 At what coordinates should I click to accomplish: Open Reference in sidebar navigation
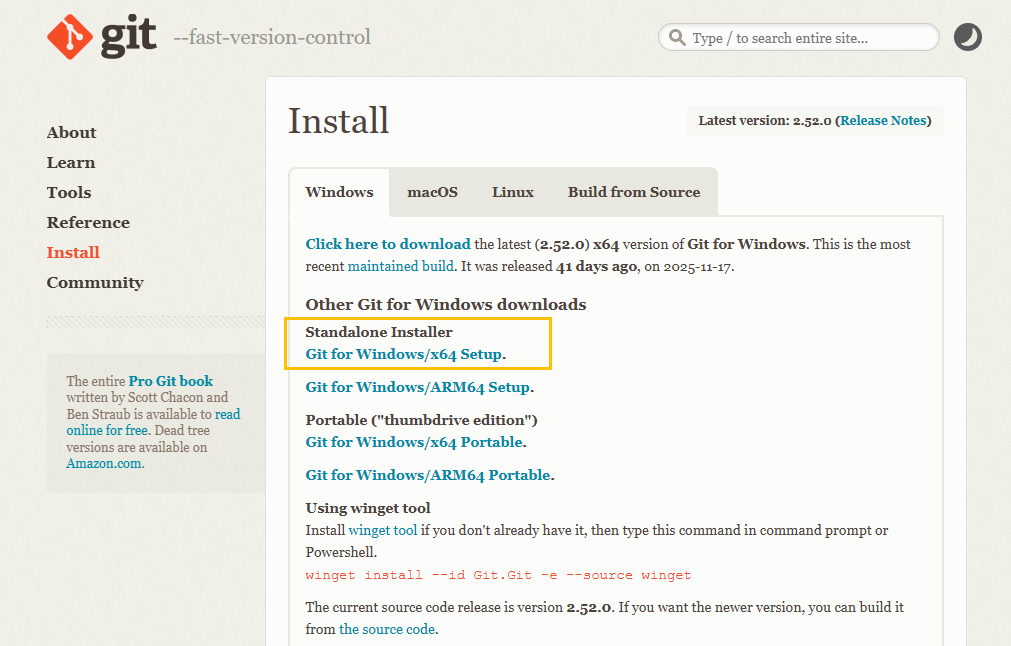[x=88, y=222]
